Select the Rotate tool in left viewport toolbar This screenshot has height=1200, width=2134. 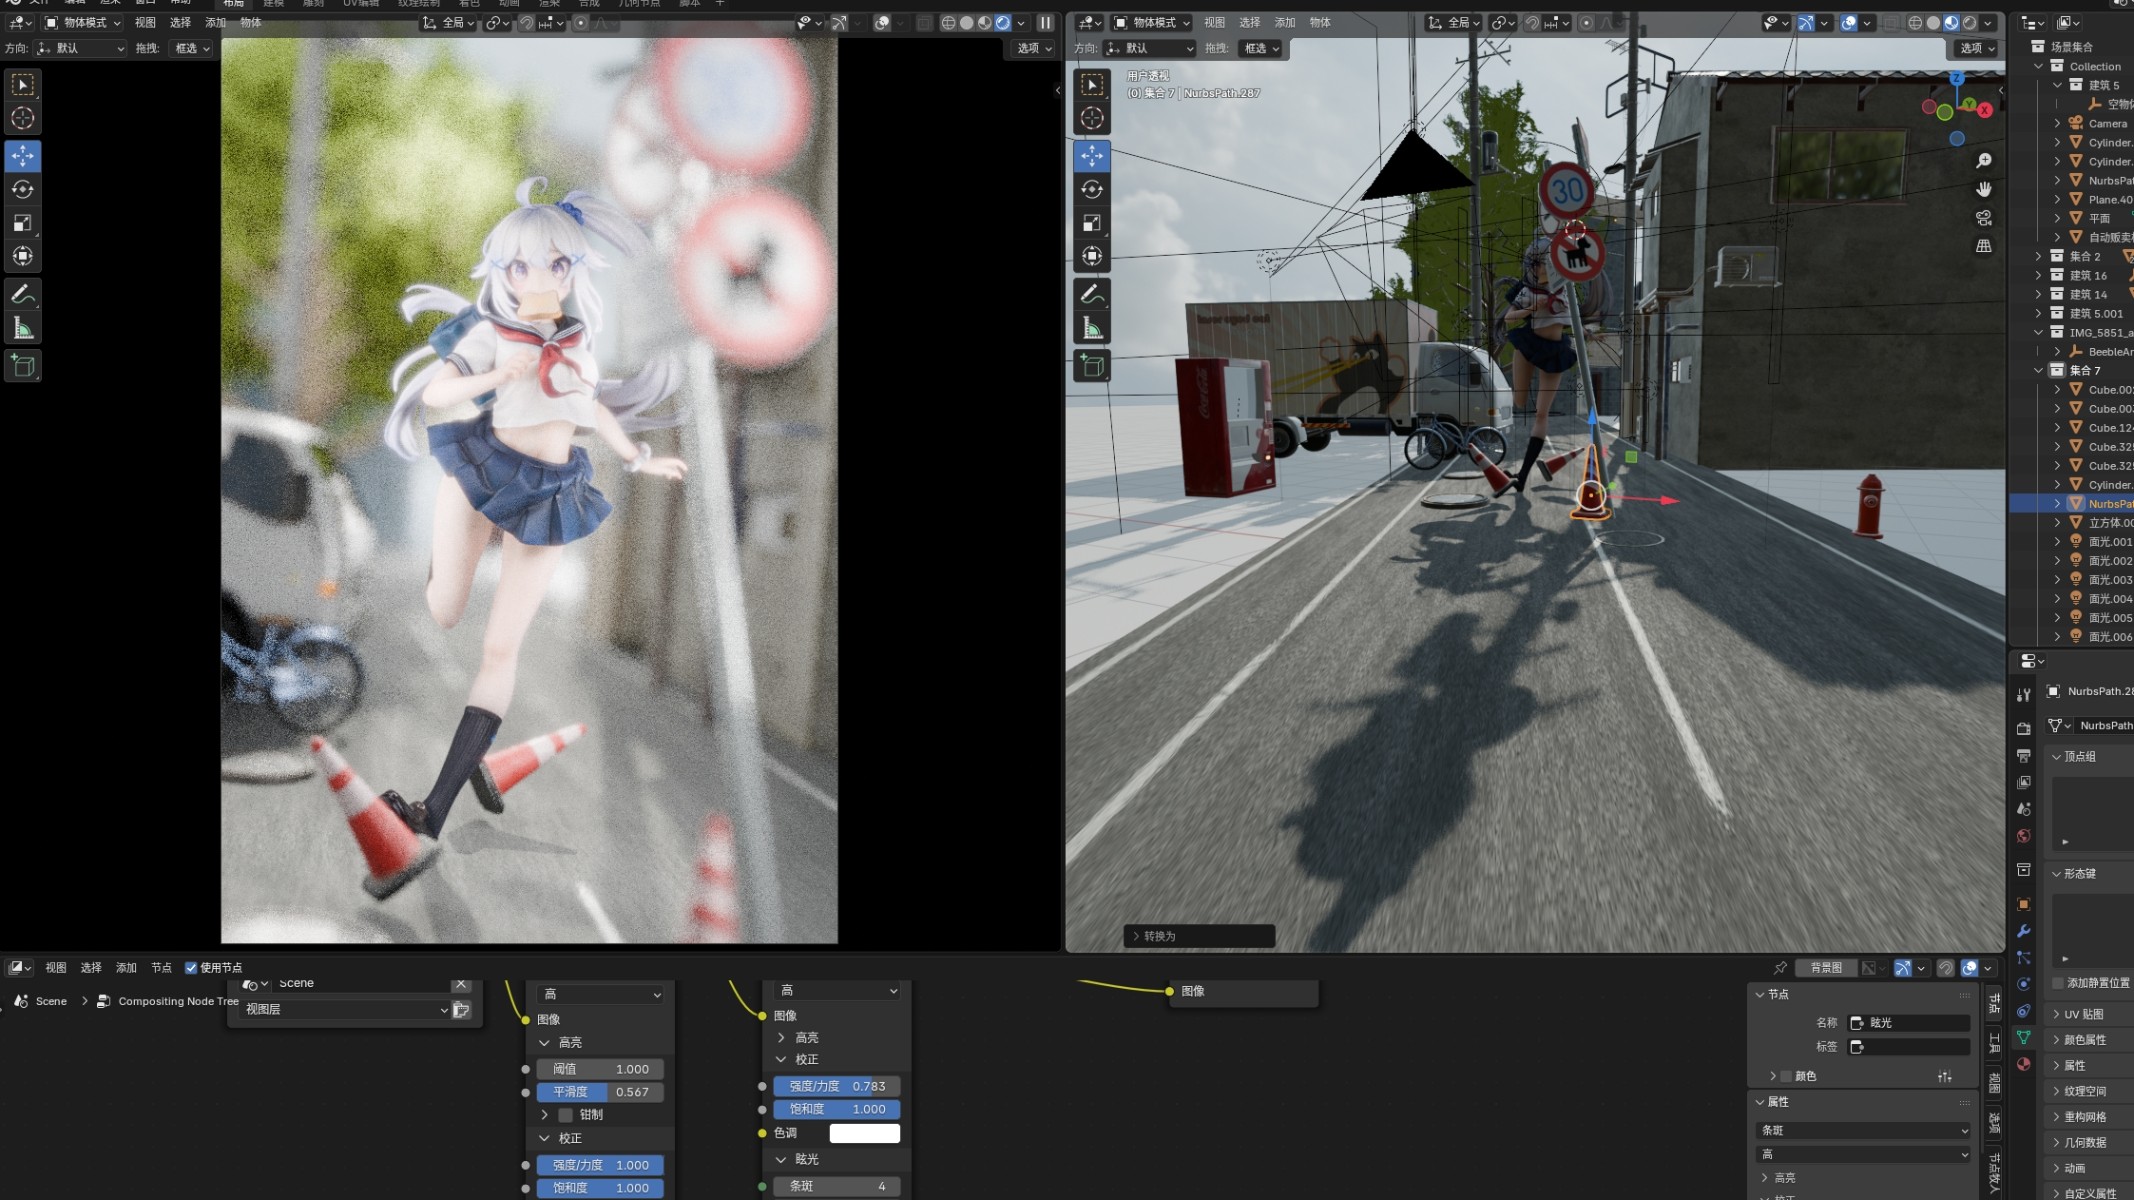click(22, 189)
